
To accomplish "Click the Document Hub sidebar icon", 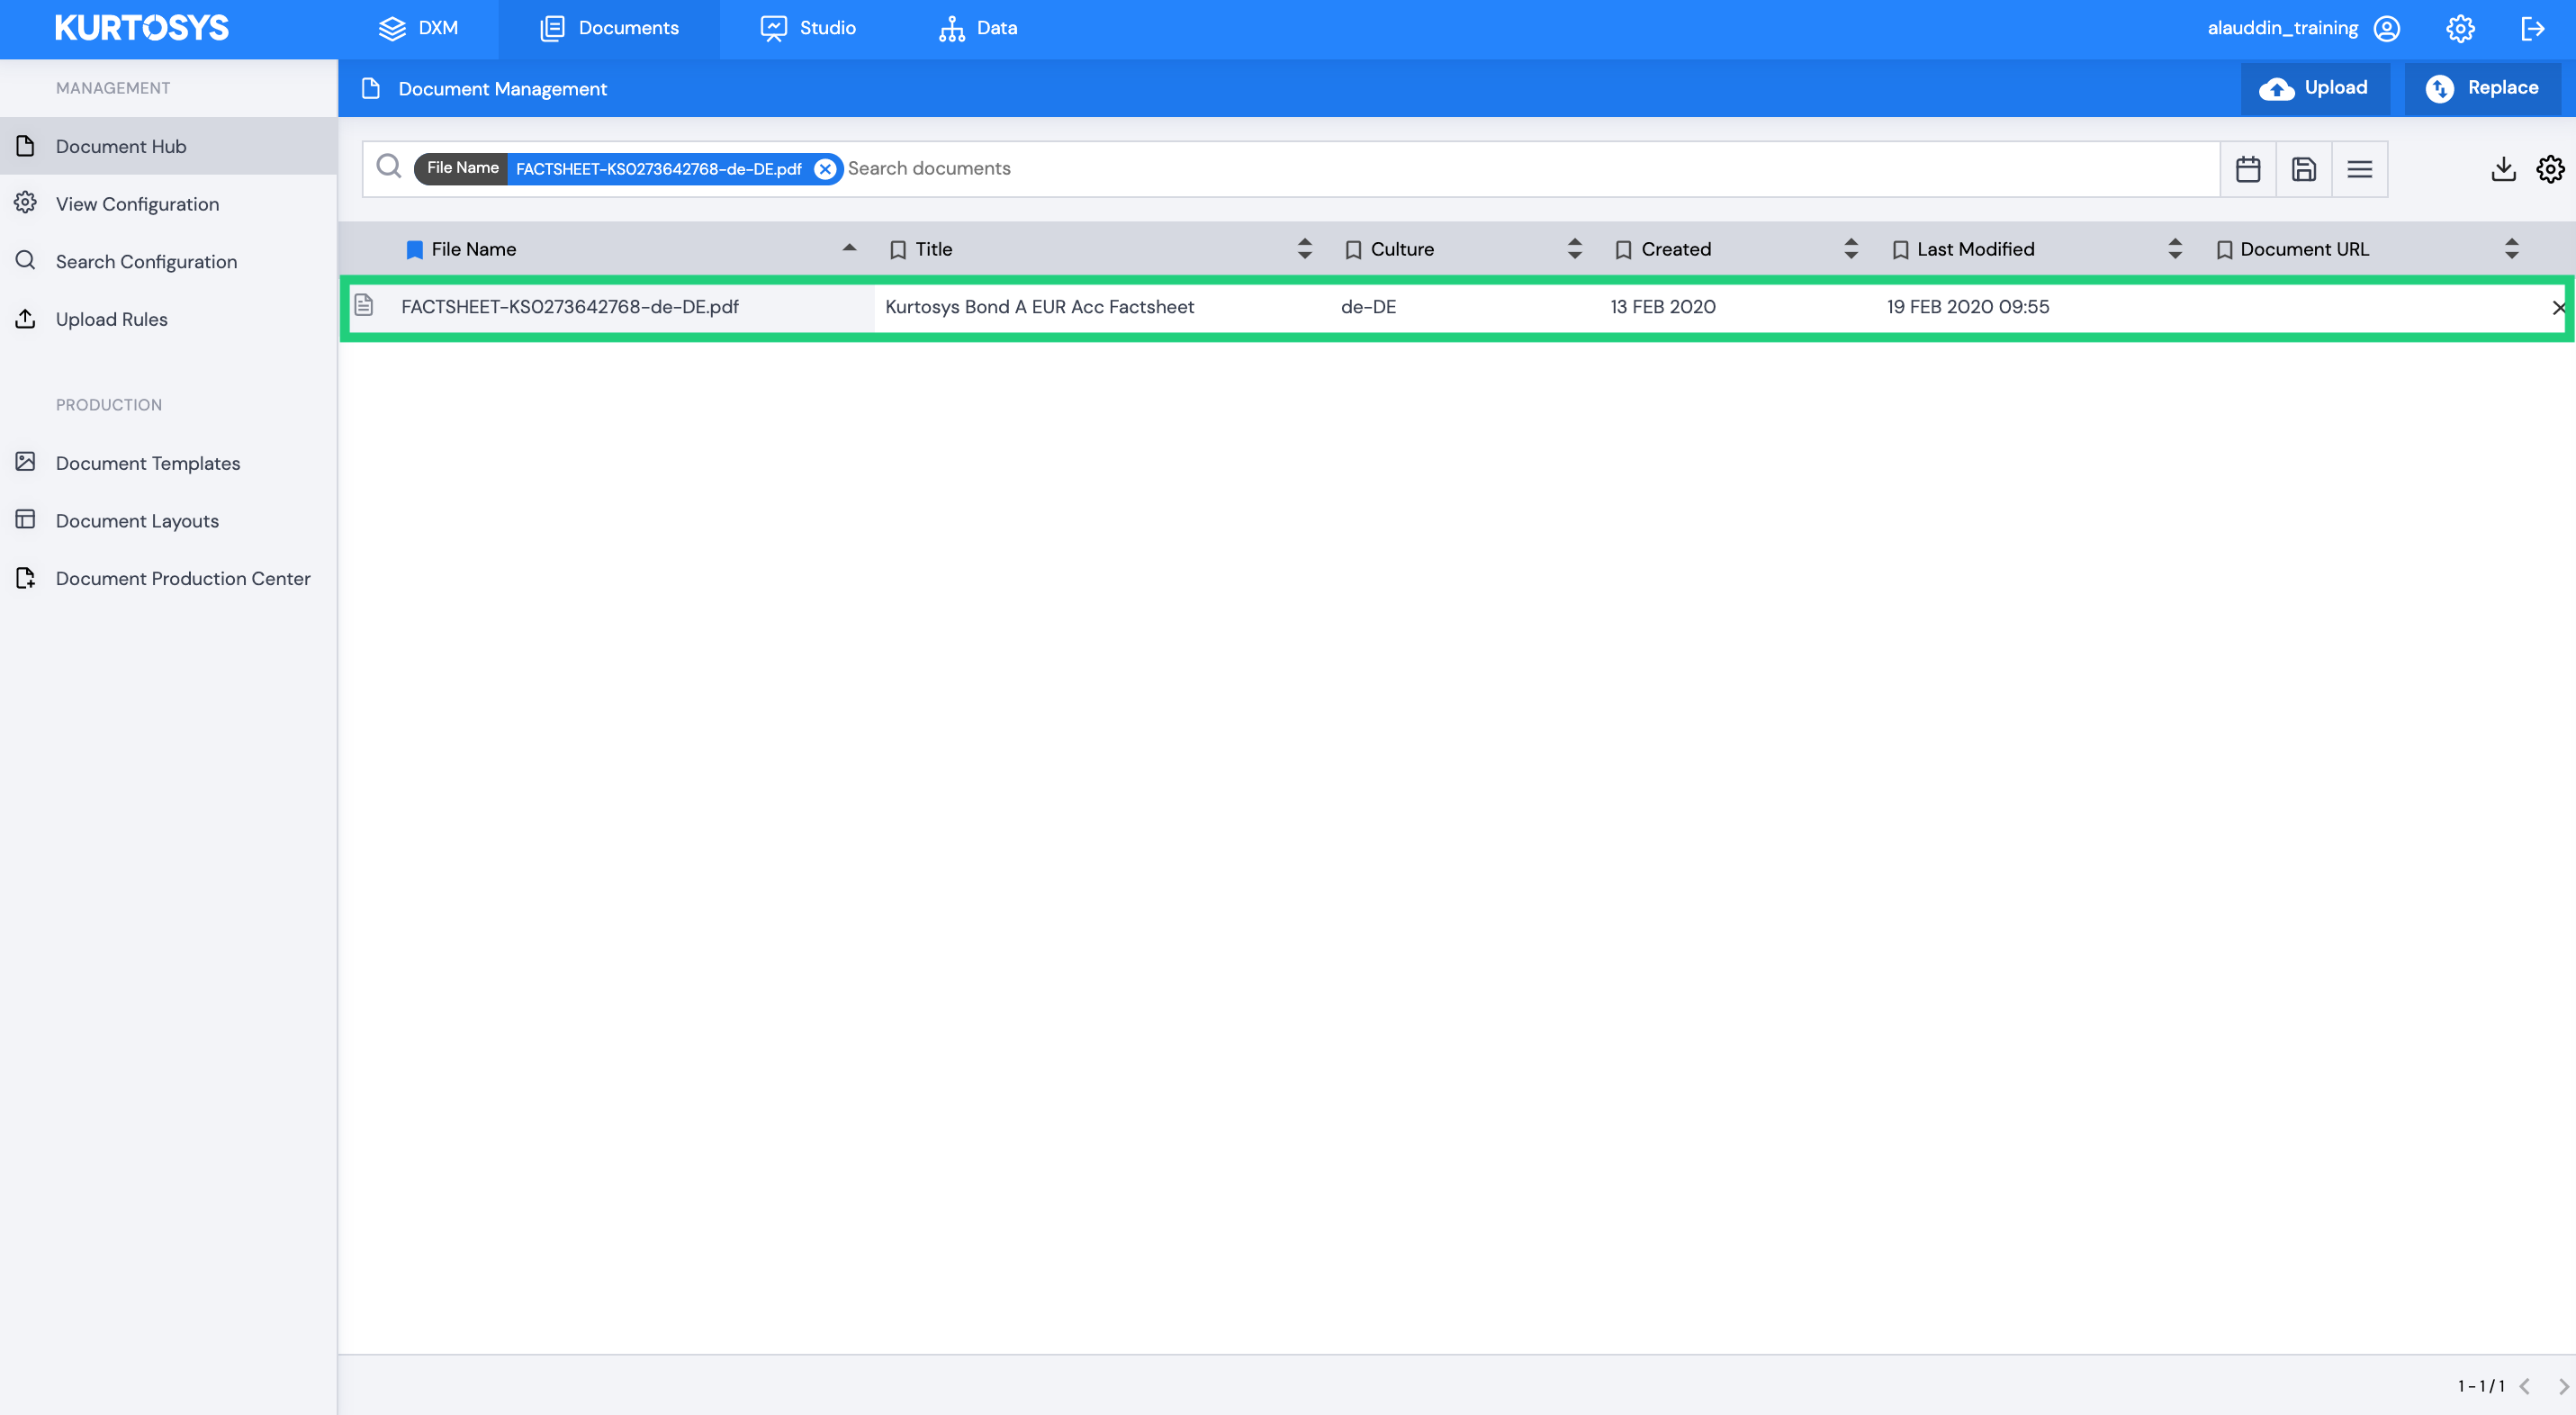I will pos(26,146).
